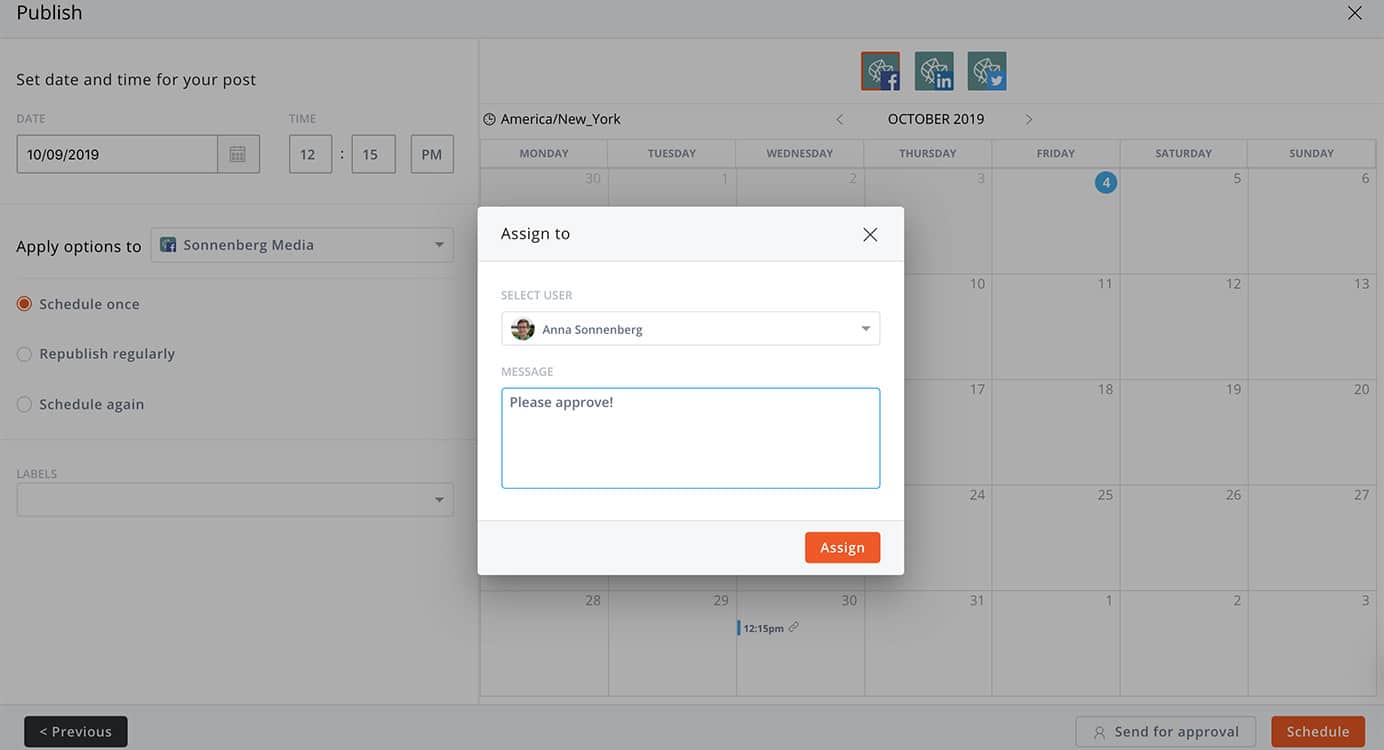The width and height of the screenshot is (1384, 750).
Task: Click the THURSDAY column header
Action: 928,153
